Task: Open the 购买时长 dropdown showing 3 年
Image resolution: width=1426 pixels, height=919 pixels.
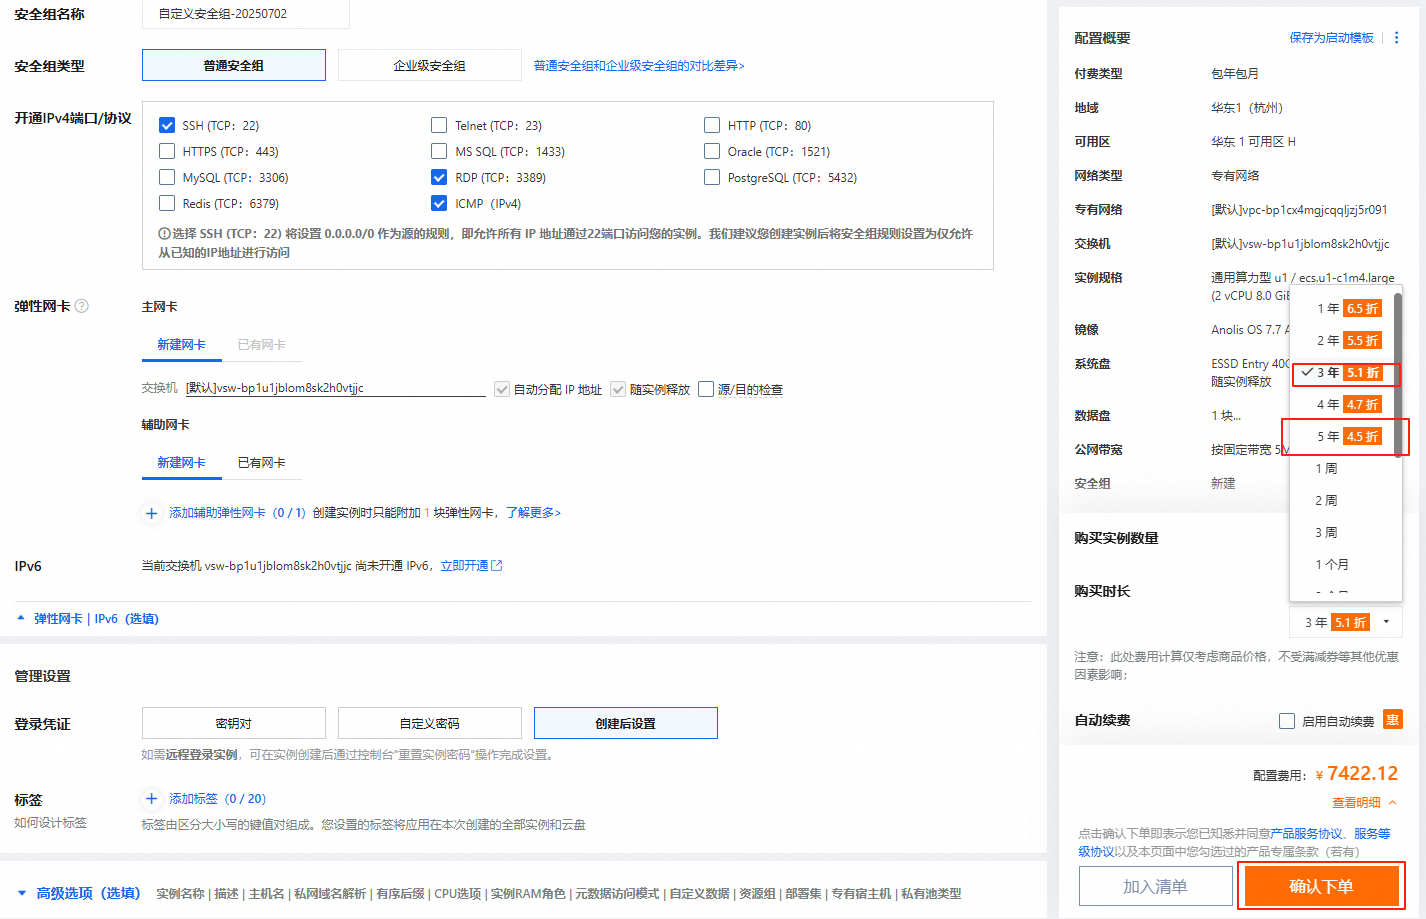Action: tap(1346, 622)
